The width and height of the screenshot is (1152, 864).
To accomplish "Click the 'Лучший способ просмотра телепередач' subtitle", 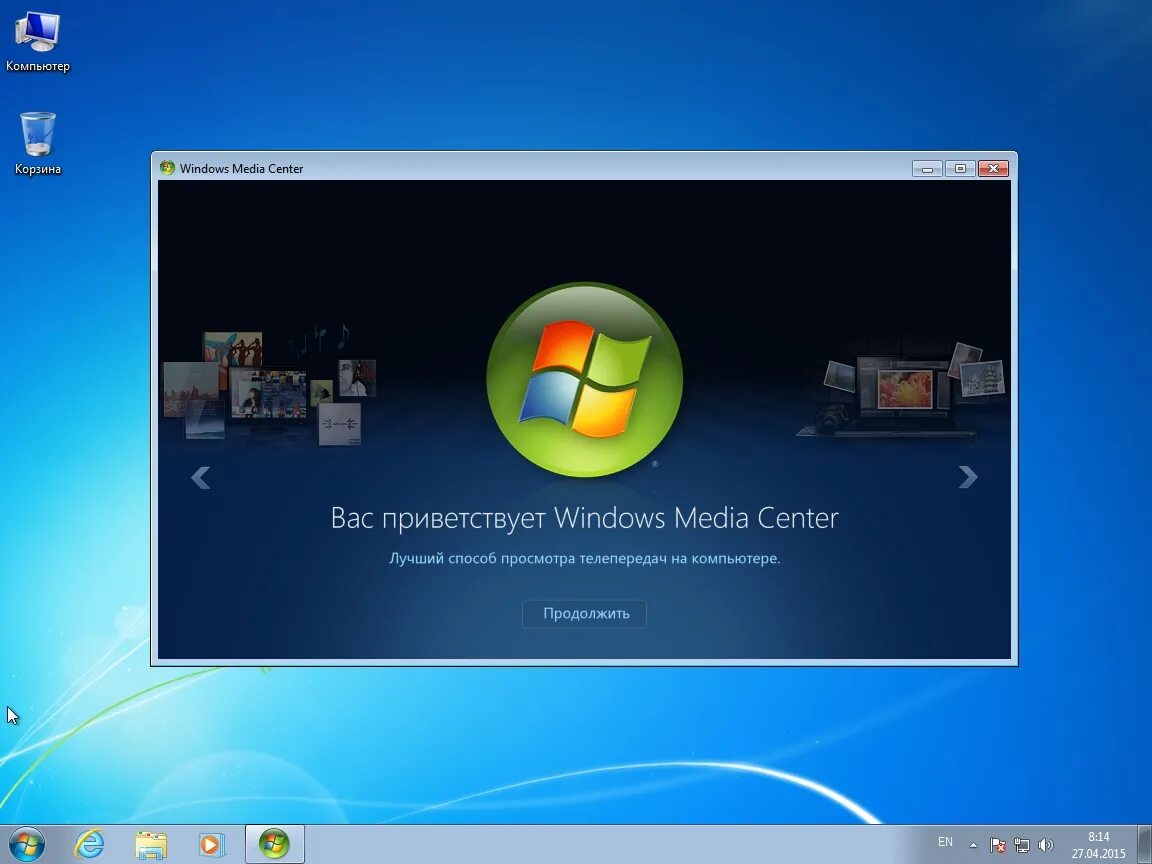I will (x=584, y=558).
